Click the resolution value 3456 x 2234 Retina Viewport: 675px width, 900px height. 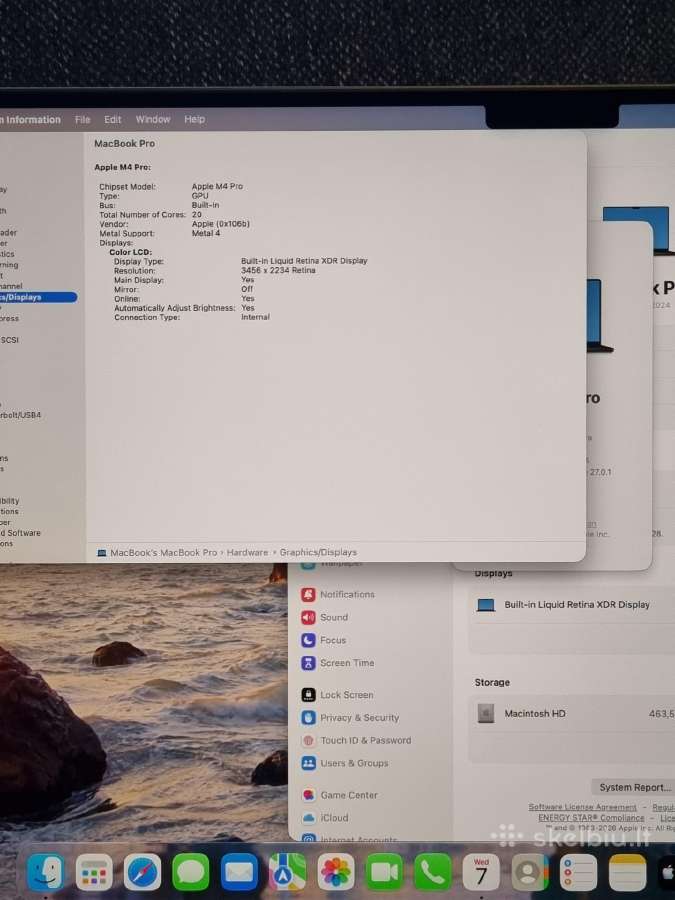pyautogui.click(x=278, y=270)
